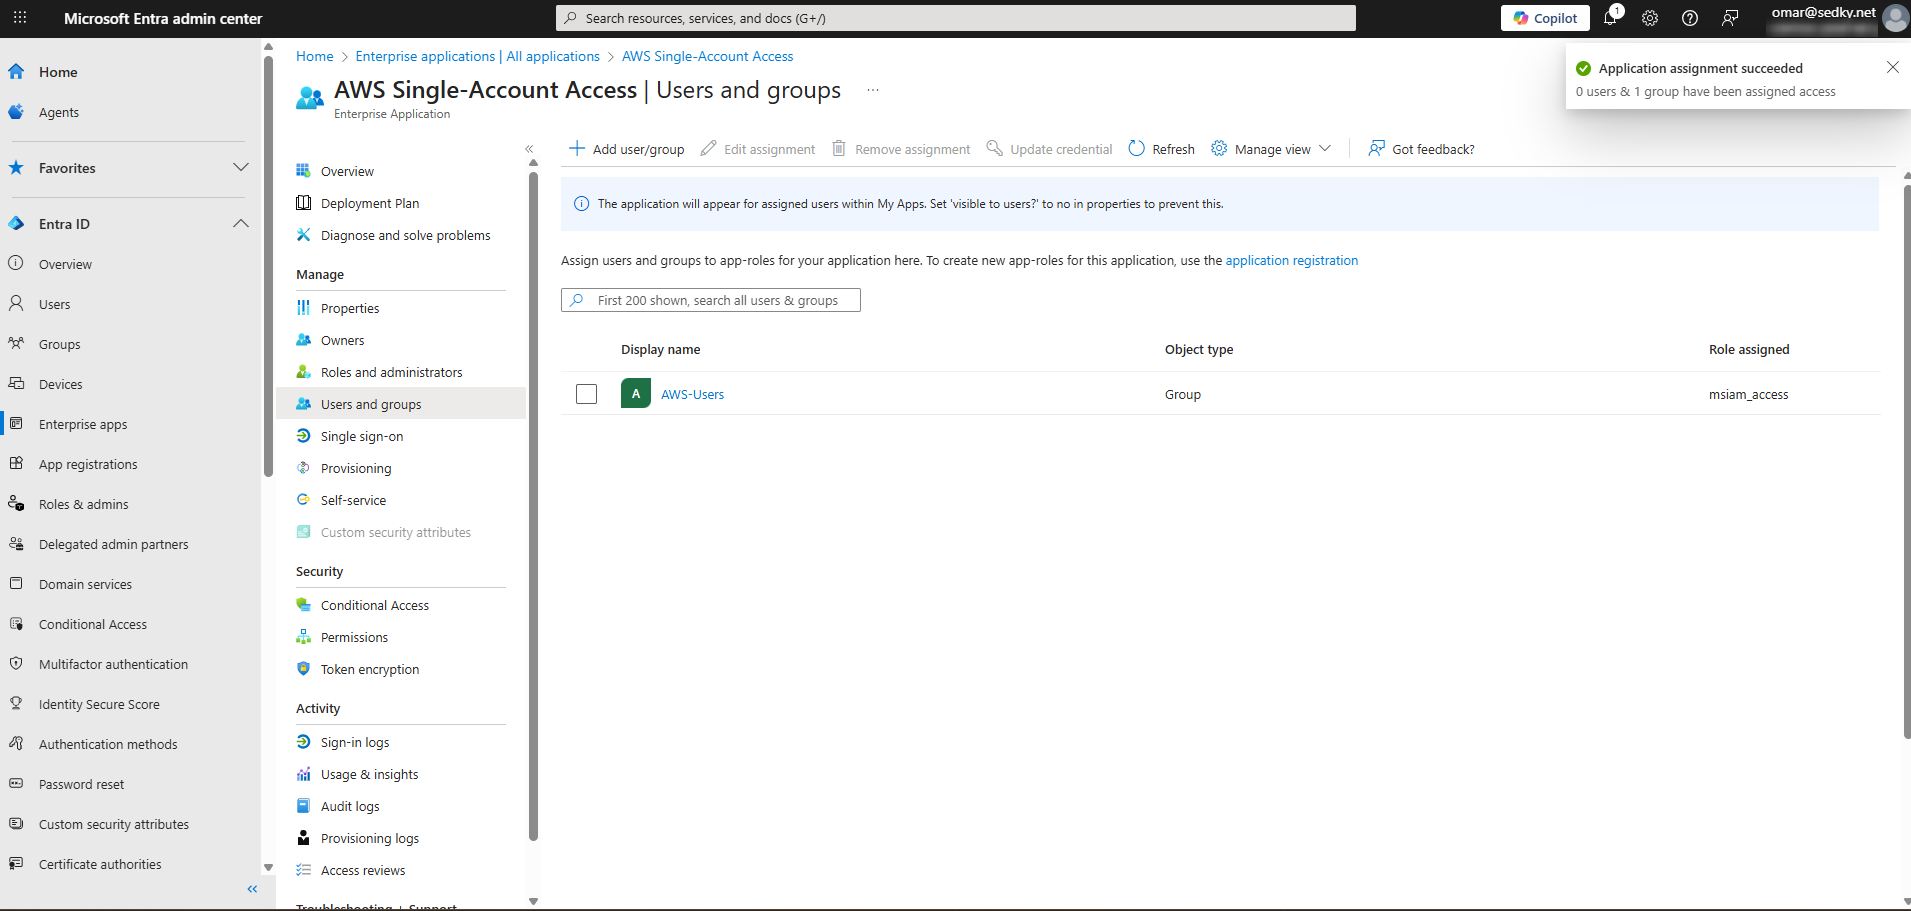Open Usage & insights
The width and height of the screenshot is (1911, 911).
coord(369,774)
